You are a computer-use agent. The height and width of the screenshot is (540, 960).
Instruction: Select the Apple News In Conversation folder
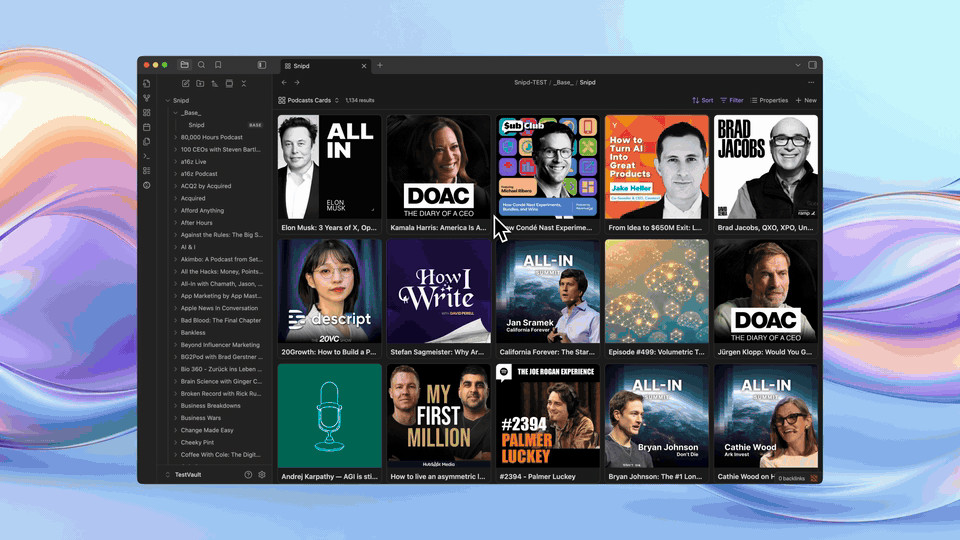pos(218,308)
